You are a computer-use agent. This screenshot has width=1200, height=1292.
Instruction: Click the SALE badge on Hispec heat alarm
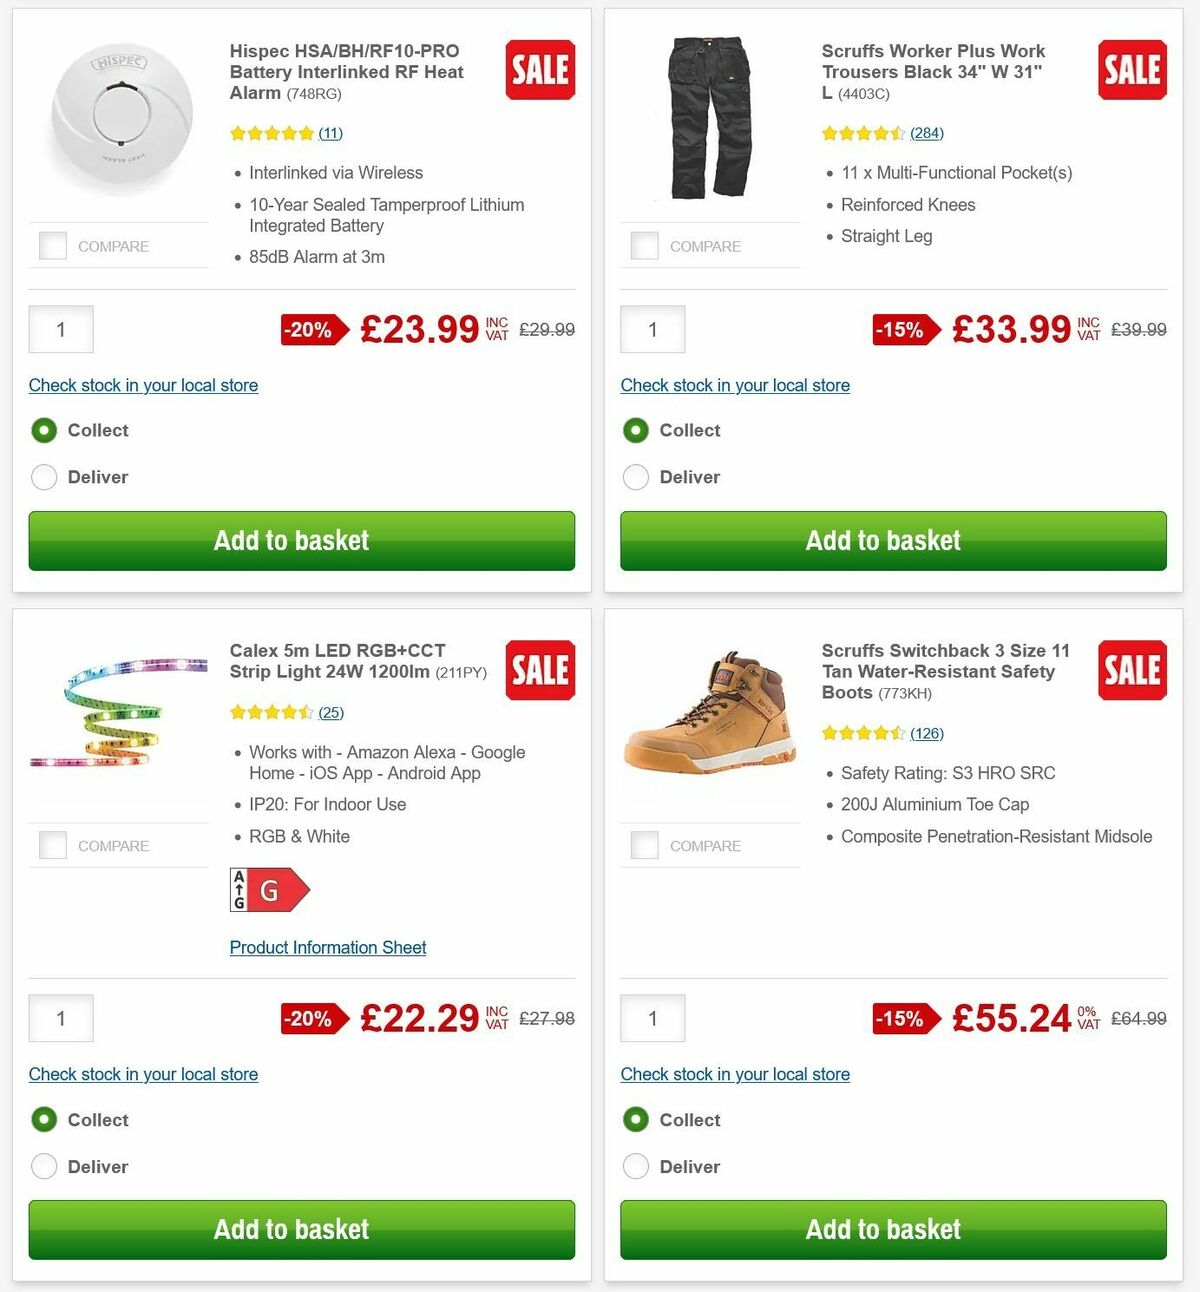click(540, 70)
